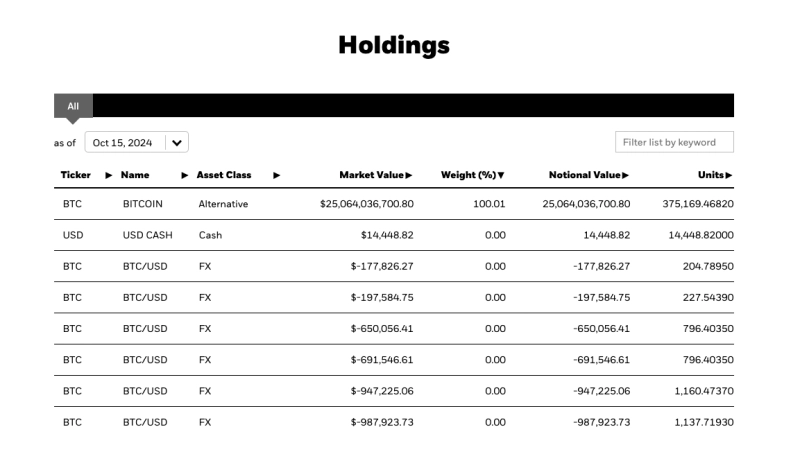The image size is (800, 454).
Task: Click the Asset Class column header
Action: tap(224, 176)
